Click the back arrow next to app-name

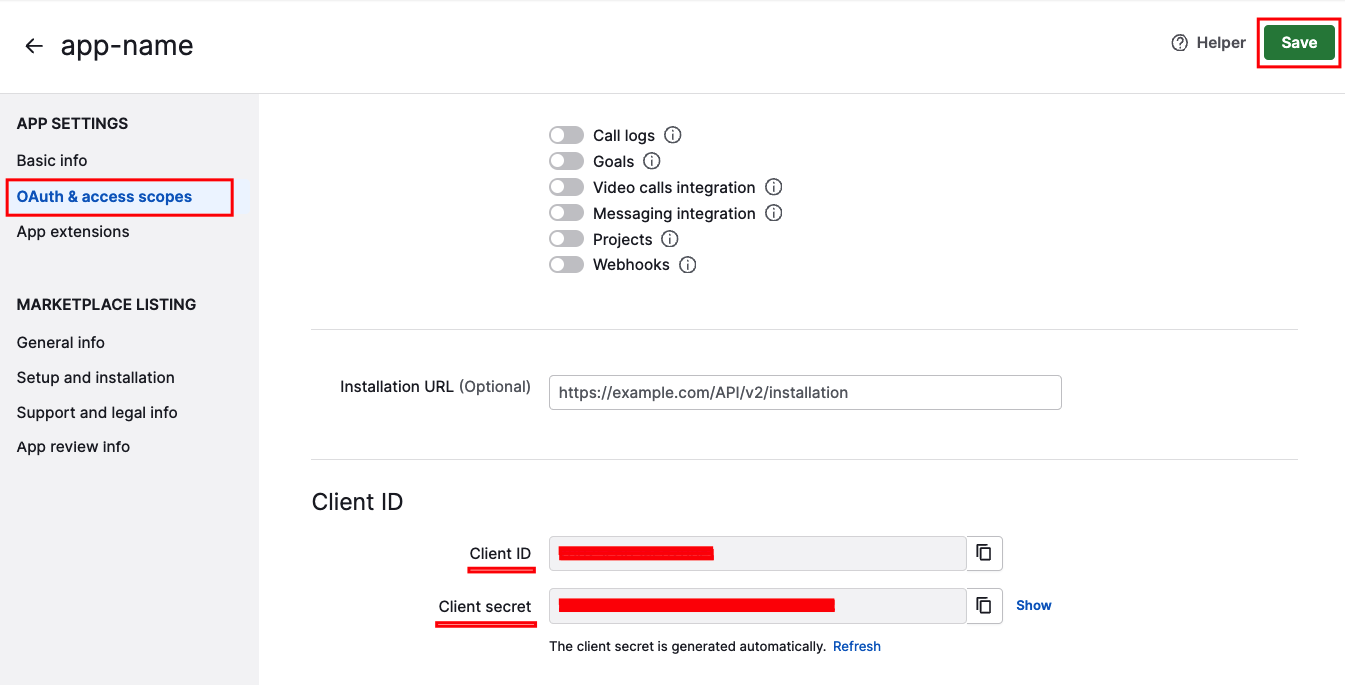click(33, 44)
